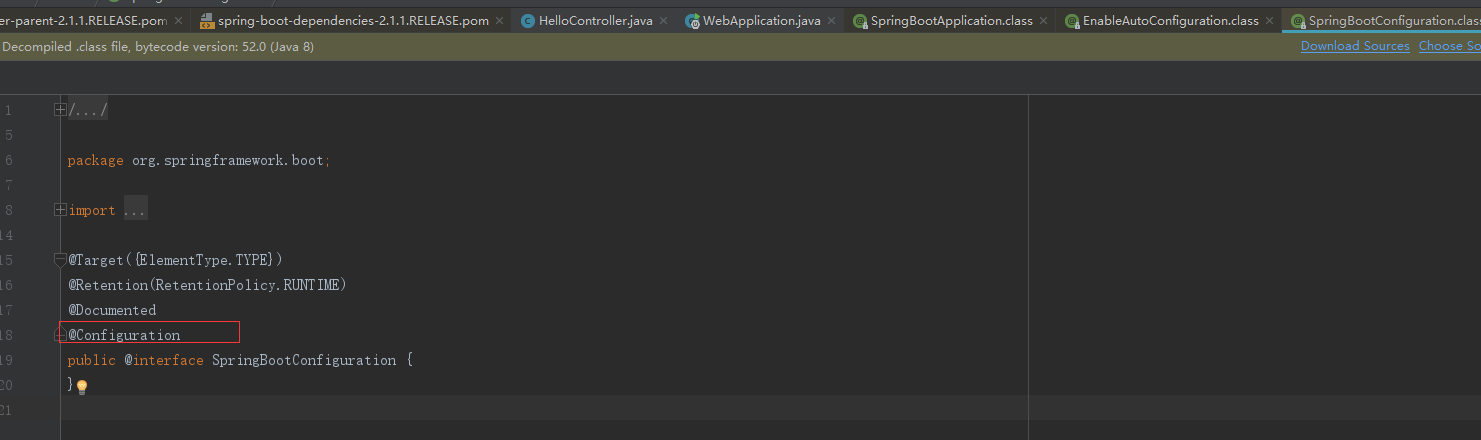Select the SpringBootConfiguration.class tab
The height and width of the screenshot is (440, 1481).
coord(1382,21)
